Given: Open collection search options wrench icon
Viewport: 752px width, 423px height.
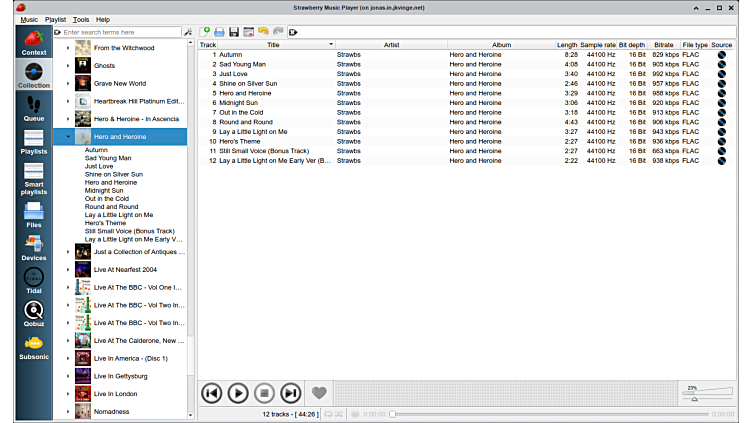Looking at the screenshot, I should tap(188, 32).
